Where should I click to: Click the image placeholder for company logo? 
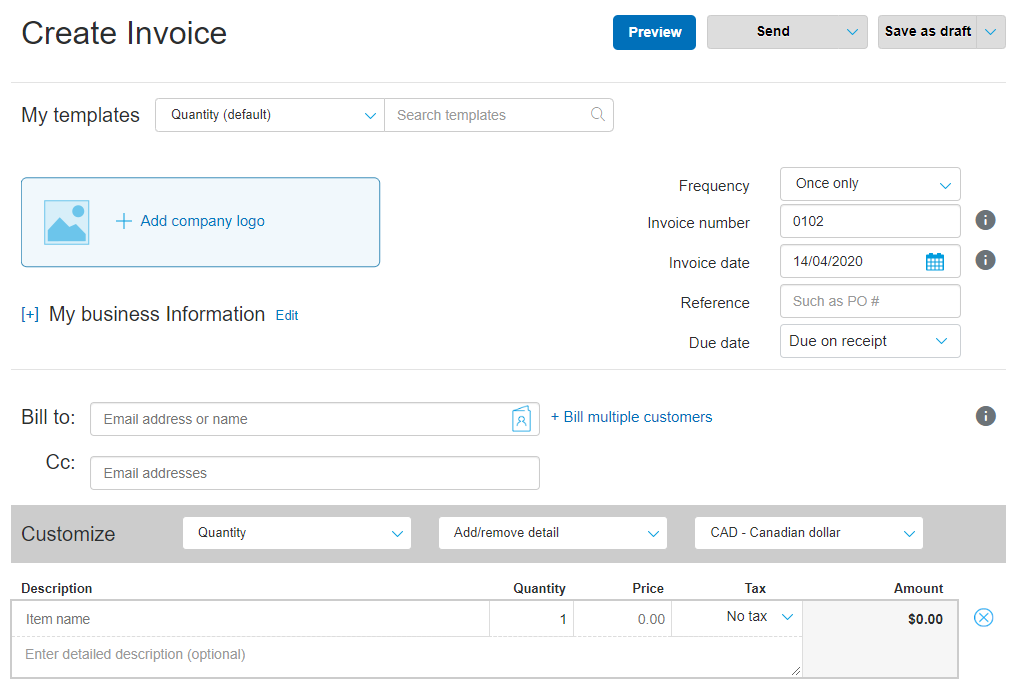[67, 222]
